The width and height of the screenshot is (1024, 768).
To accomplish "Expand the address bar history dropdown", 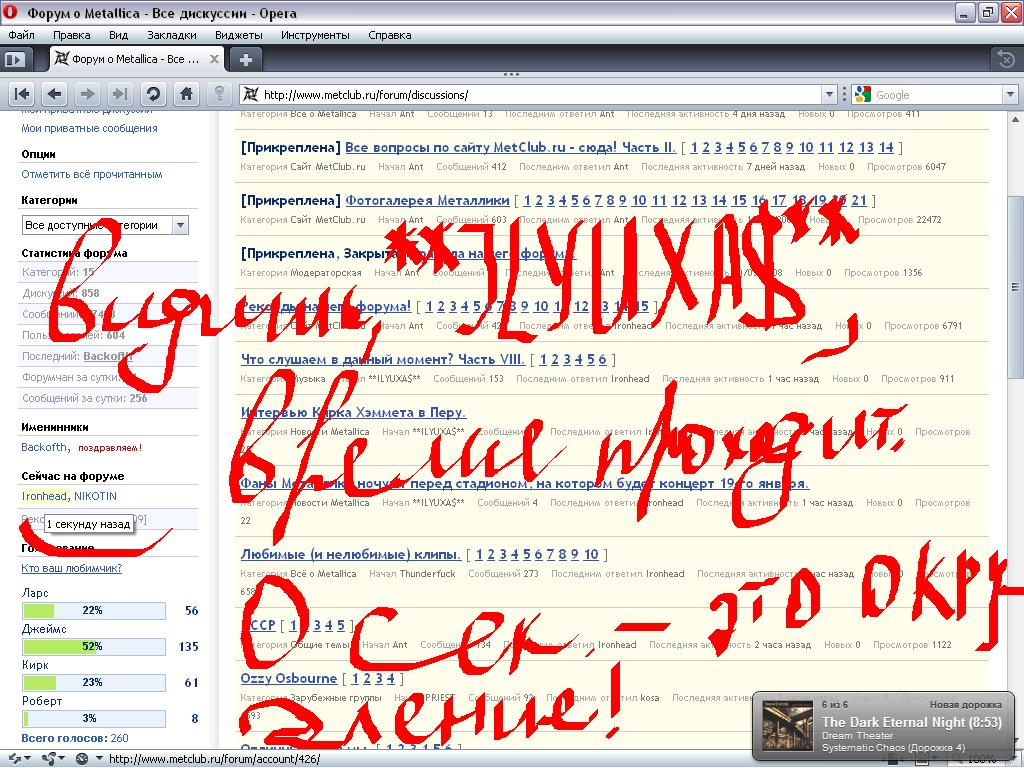I will (829, 95).
